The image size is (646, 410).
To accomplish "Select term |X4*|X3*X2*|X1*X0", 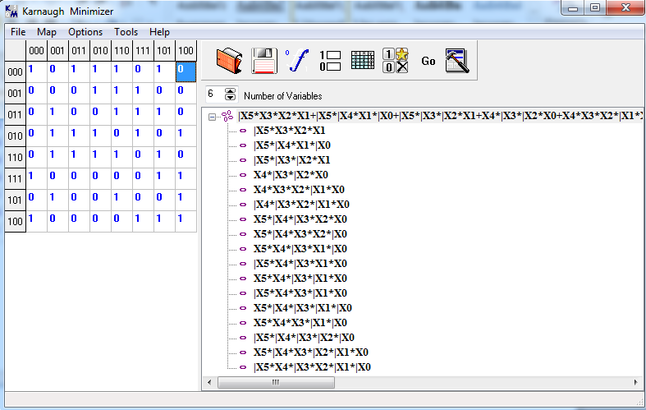I will pos(302,205).
